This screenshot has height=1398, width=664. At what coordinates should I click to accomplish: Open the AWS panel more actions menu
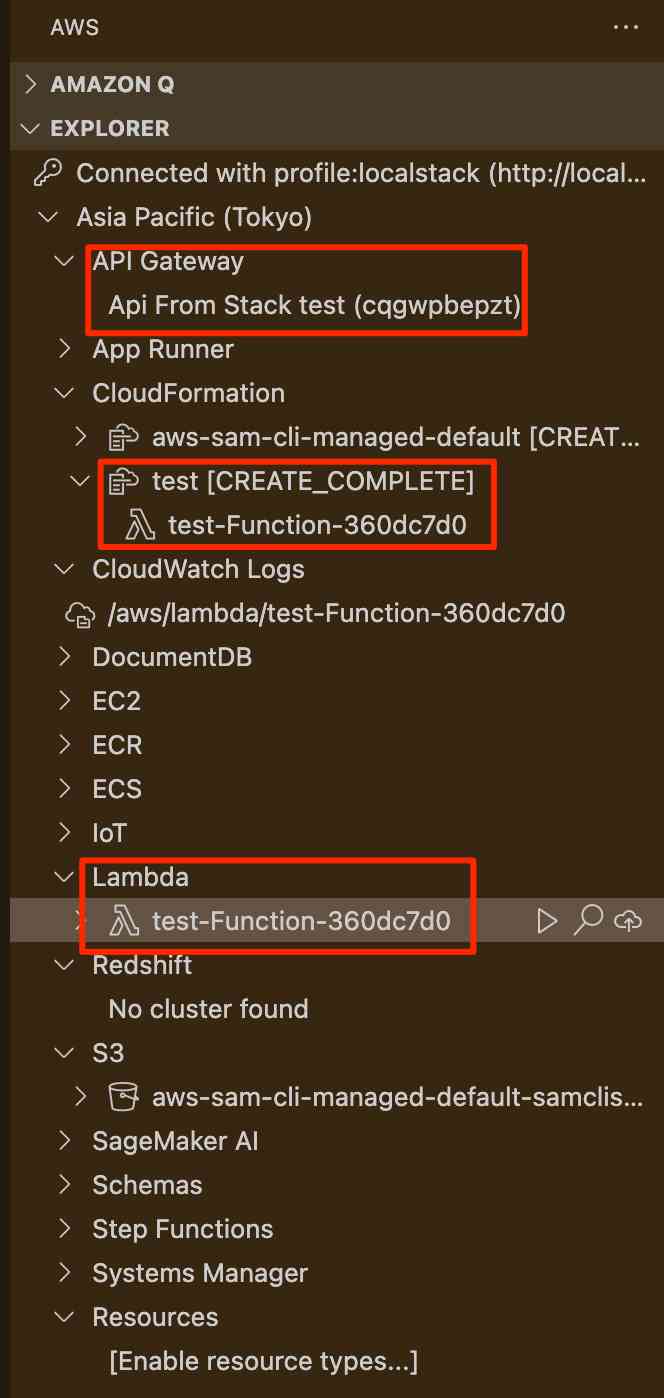point(625,27)
